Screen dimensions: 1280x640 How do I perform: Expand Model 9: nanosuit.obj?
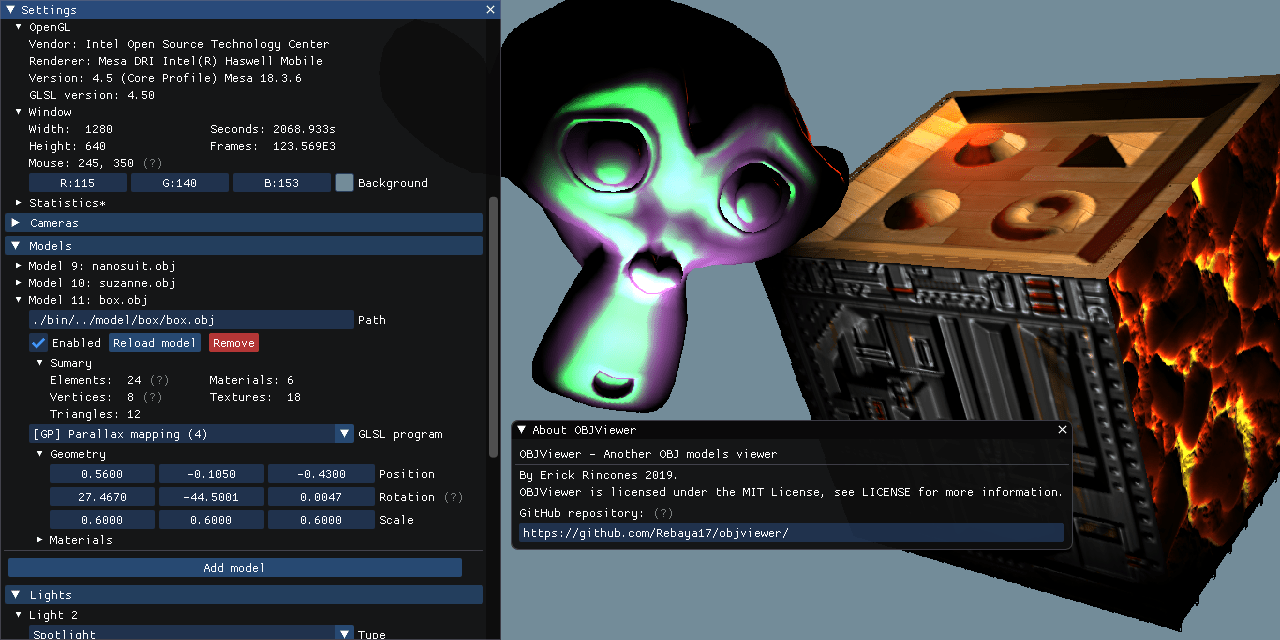19,266
